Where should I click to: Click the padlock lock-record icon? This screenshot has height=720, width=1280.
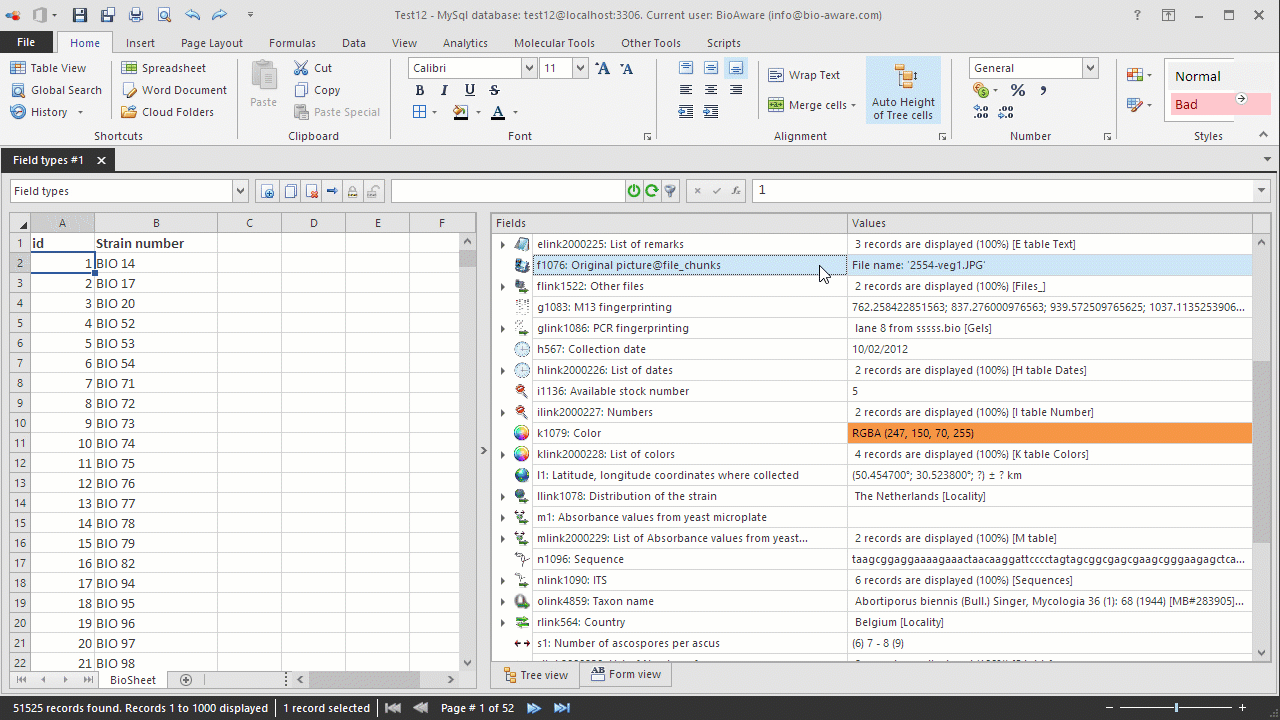353,191
